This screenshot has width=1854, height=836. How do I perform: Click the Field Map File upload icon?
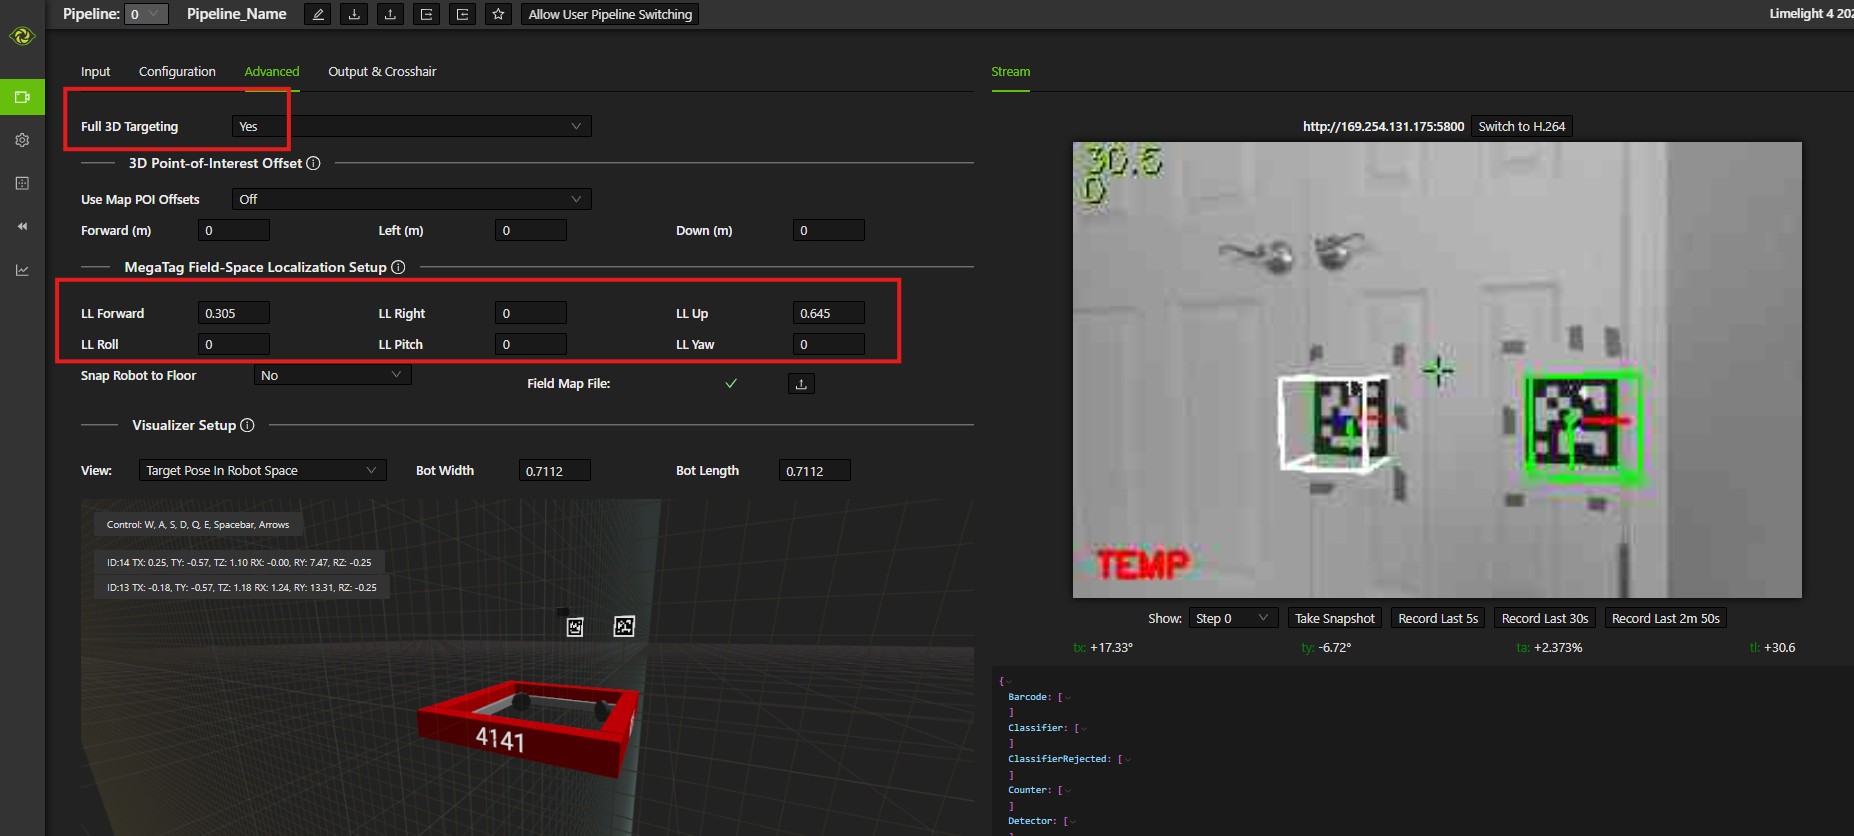click(x=801, y=384)
